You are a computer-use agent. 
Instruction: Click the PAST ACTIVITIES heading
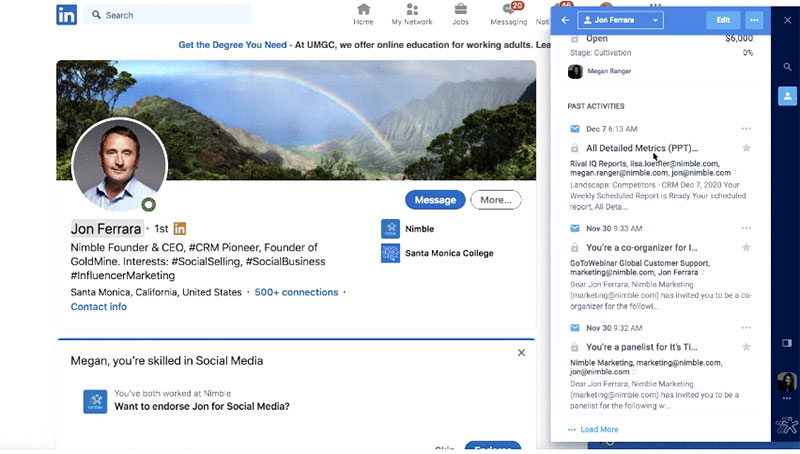[x=596, y=106]
